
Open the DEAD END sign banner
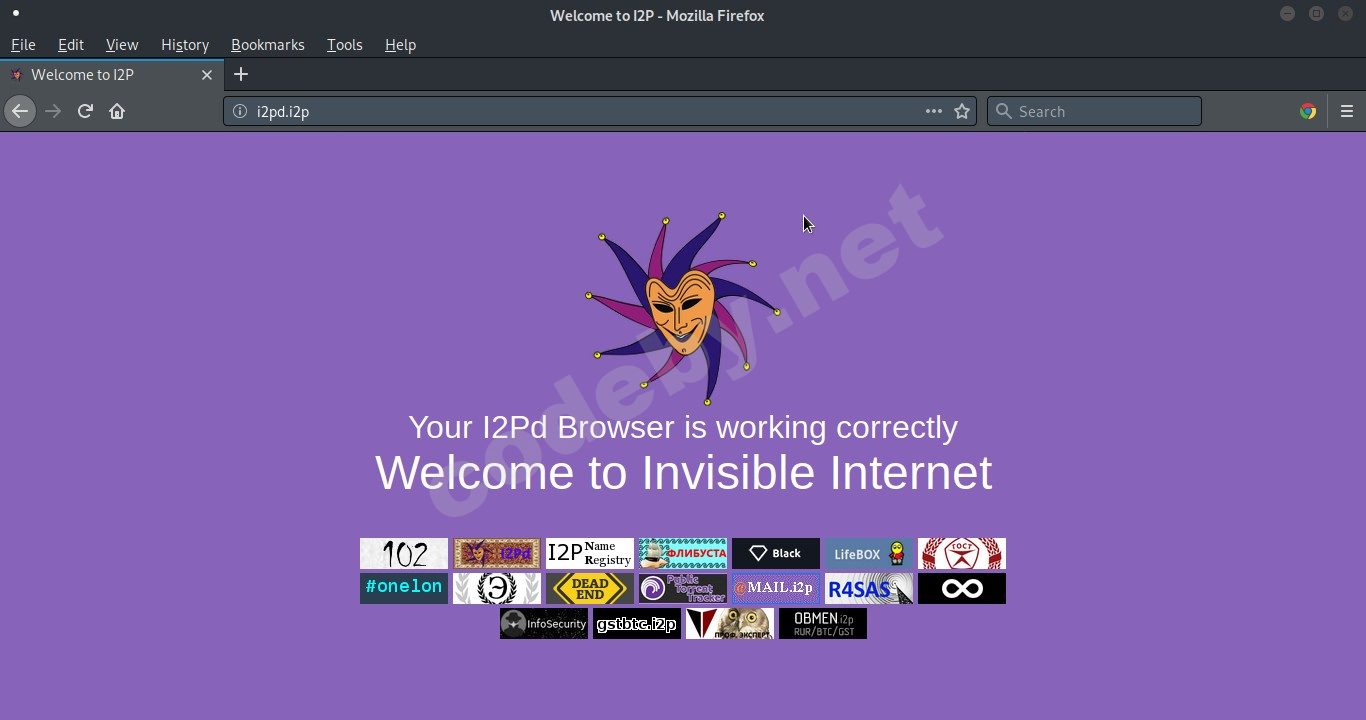click(590, 588)
